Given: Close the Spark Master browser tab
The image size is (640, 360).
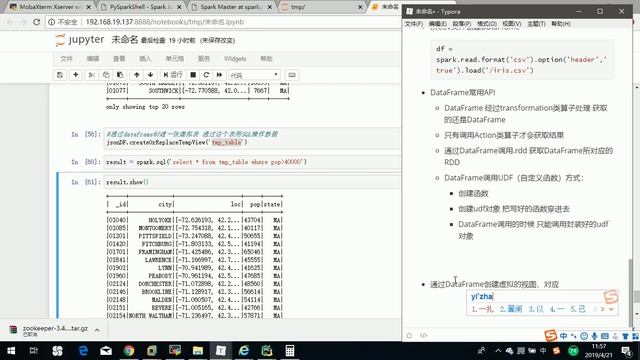Looking at the screenshot, I should [x=270, y=7].
